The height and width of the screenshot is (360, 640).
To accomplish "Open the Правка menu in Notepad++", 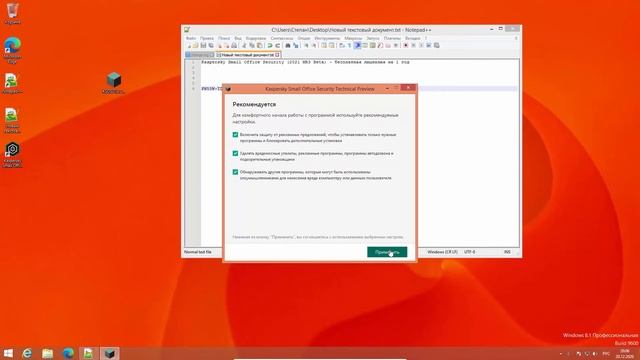I will click(207, 38).
